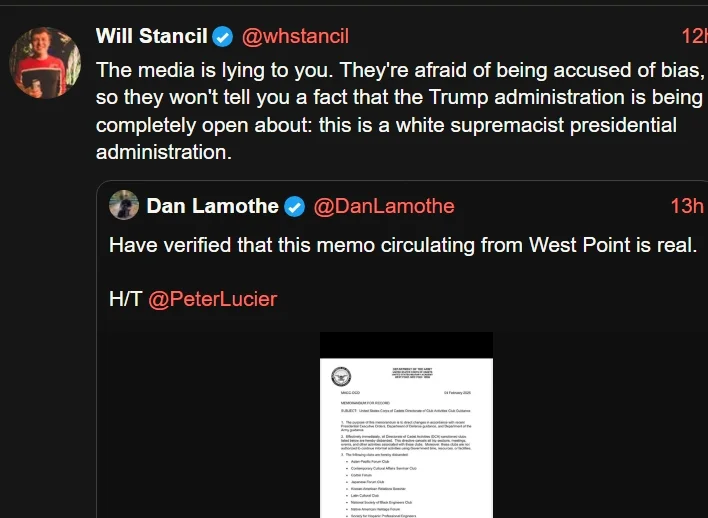Screen dimensions: 708x518
Task: Click the 12h timestamp on Stancil's post
Action: click(x=693, y=37)
